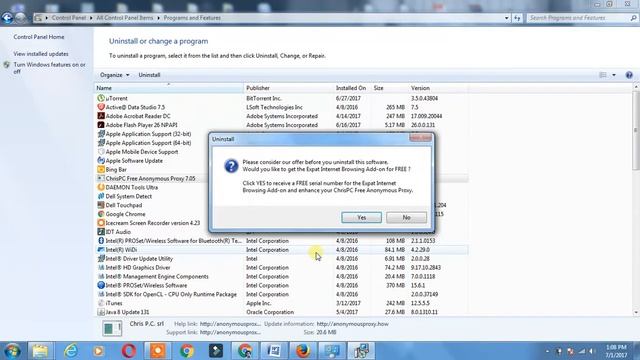Open the help icon on the toolbar

point(629,75)
